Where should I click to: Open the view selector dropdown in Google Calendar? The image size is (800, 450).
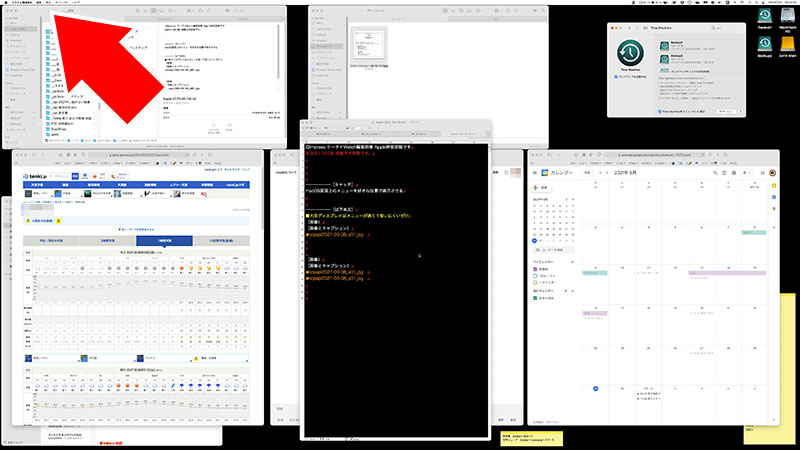[x=746, y=173]
